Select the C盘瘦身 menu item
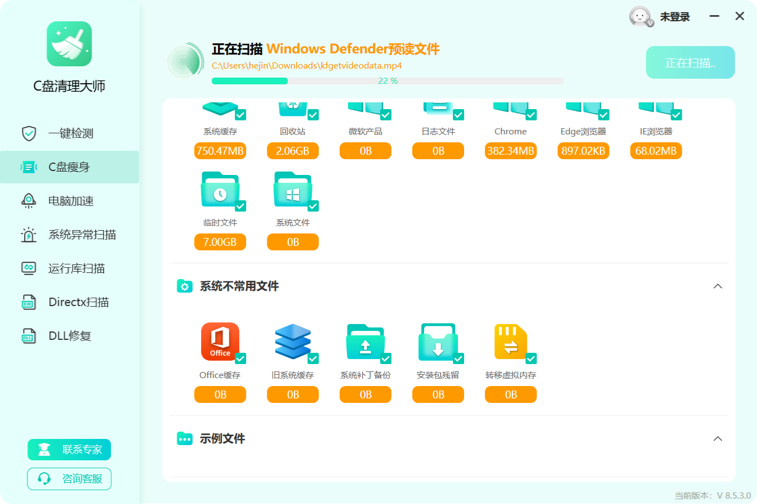The height and width of the screenshot is (504, 757). 70,167
